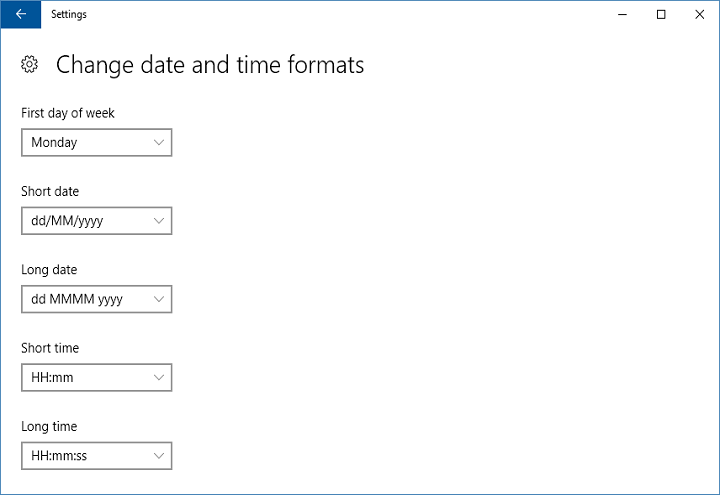This screenshot has width=720, height=495.
Task: Click the 'First day of week' label
Action: click(x=68, y=113)
